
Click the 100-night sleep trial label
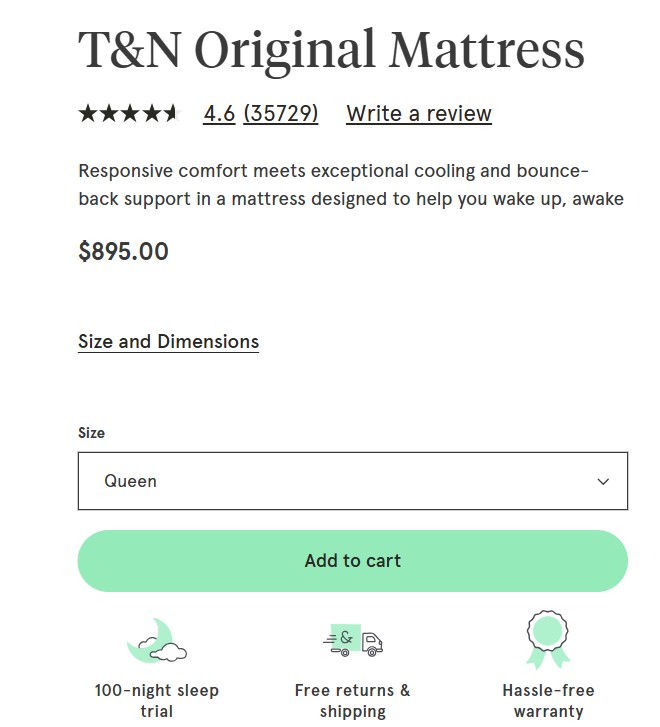click(156, 701)
